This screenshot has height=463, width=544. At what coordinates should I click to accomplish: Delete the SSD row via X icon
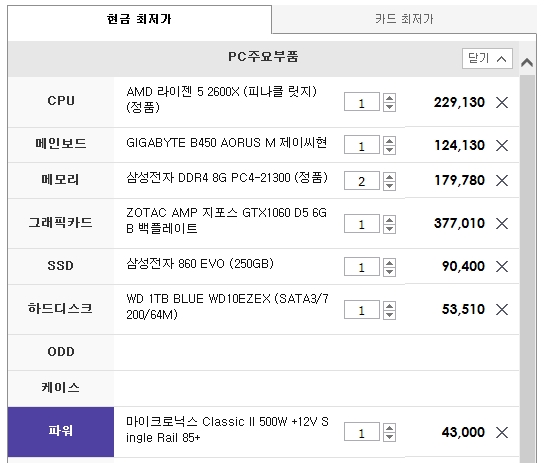pyautogui.click(x=502, y=266)
